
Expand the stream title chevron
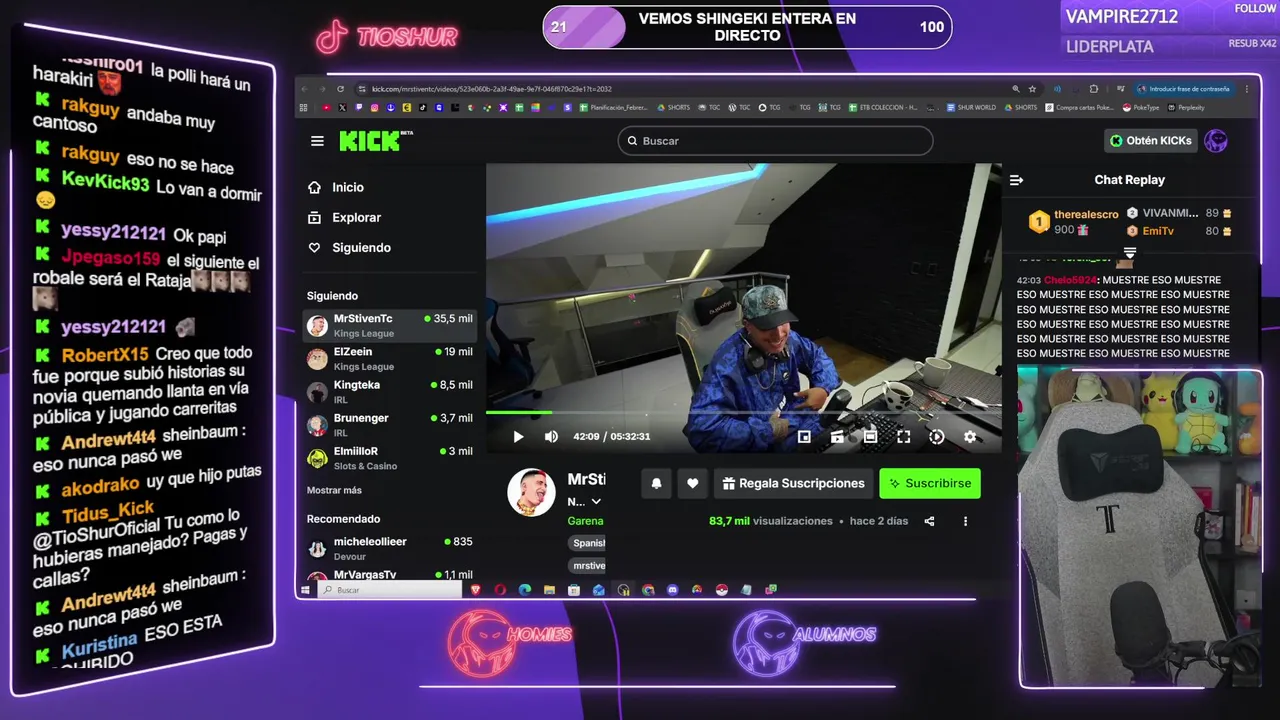(x=596, y=502)
